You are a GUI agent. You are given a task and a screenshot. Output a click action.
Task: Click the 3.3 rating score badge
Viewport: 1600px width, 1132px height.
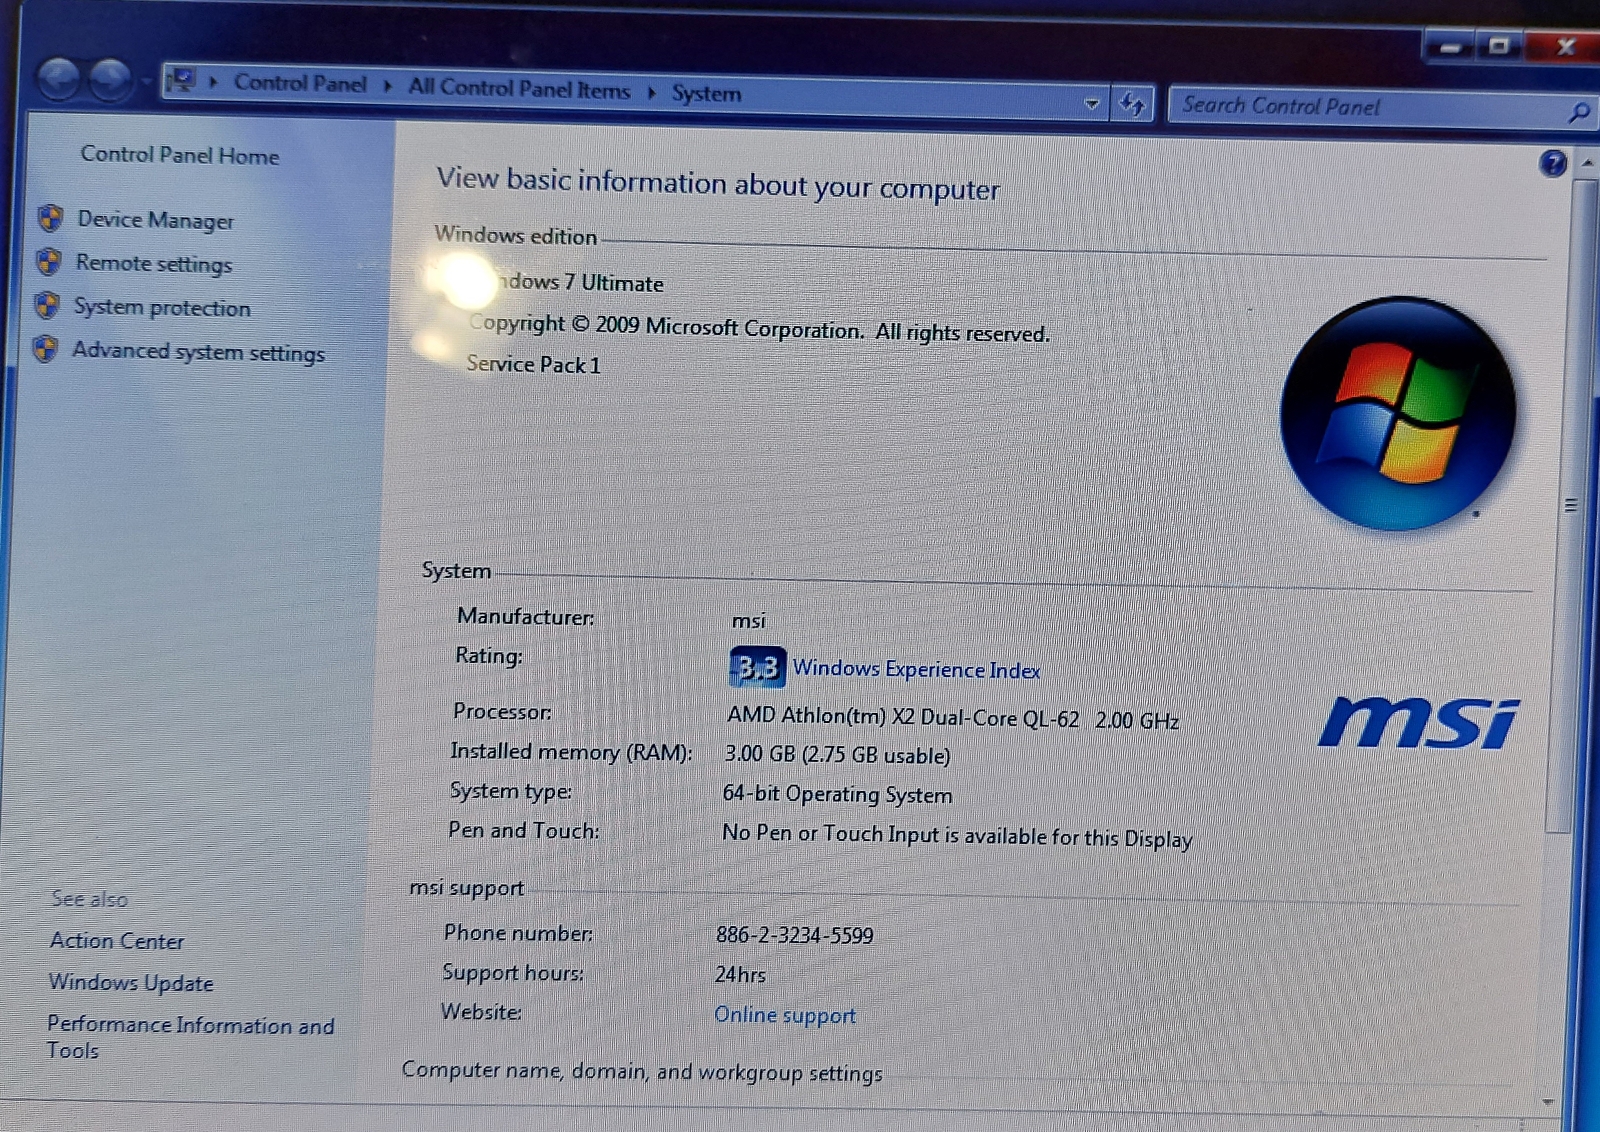758,667
